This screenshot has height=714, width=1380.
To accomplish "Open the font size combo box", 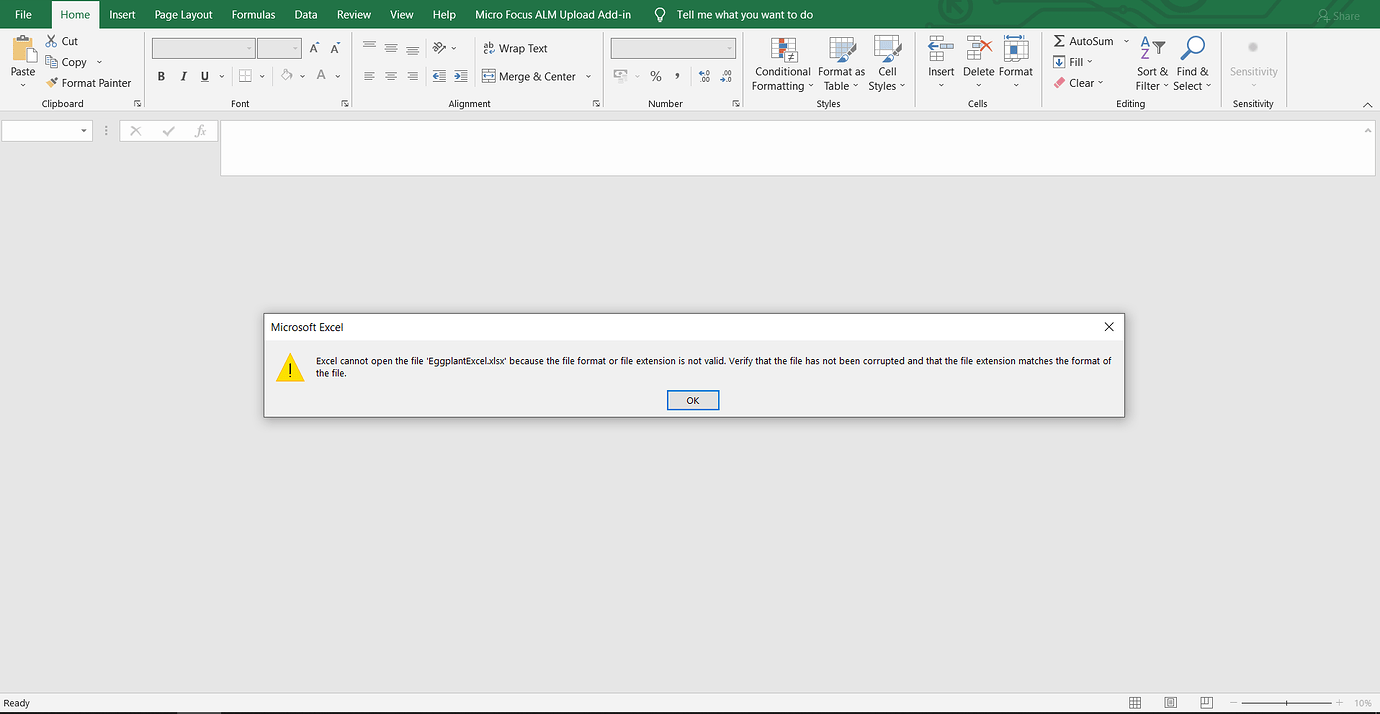I will point(279,48).
